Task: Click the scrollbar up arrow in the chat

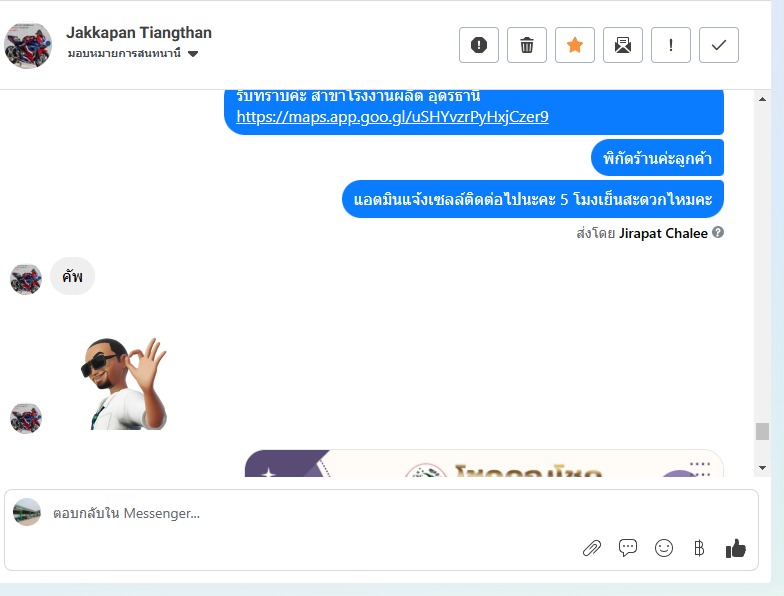Action: point(762,99)
